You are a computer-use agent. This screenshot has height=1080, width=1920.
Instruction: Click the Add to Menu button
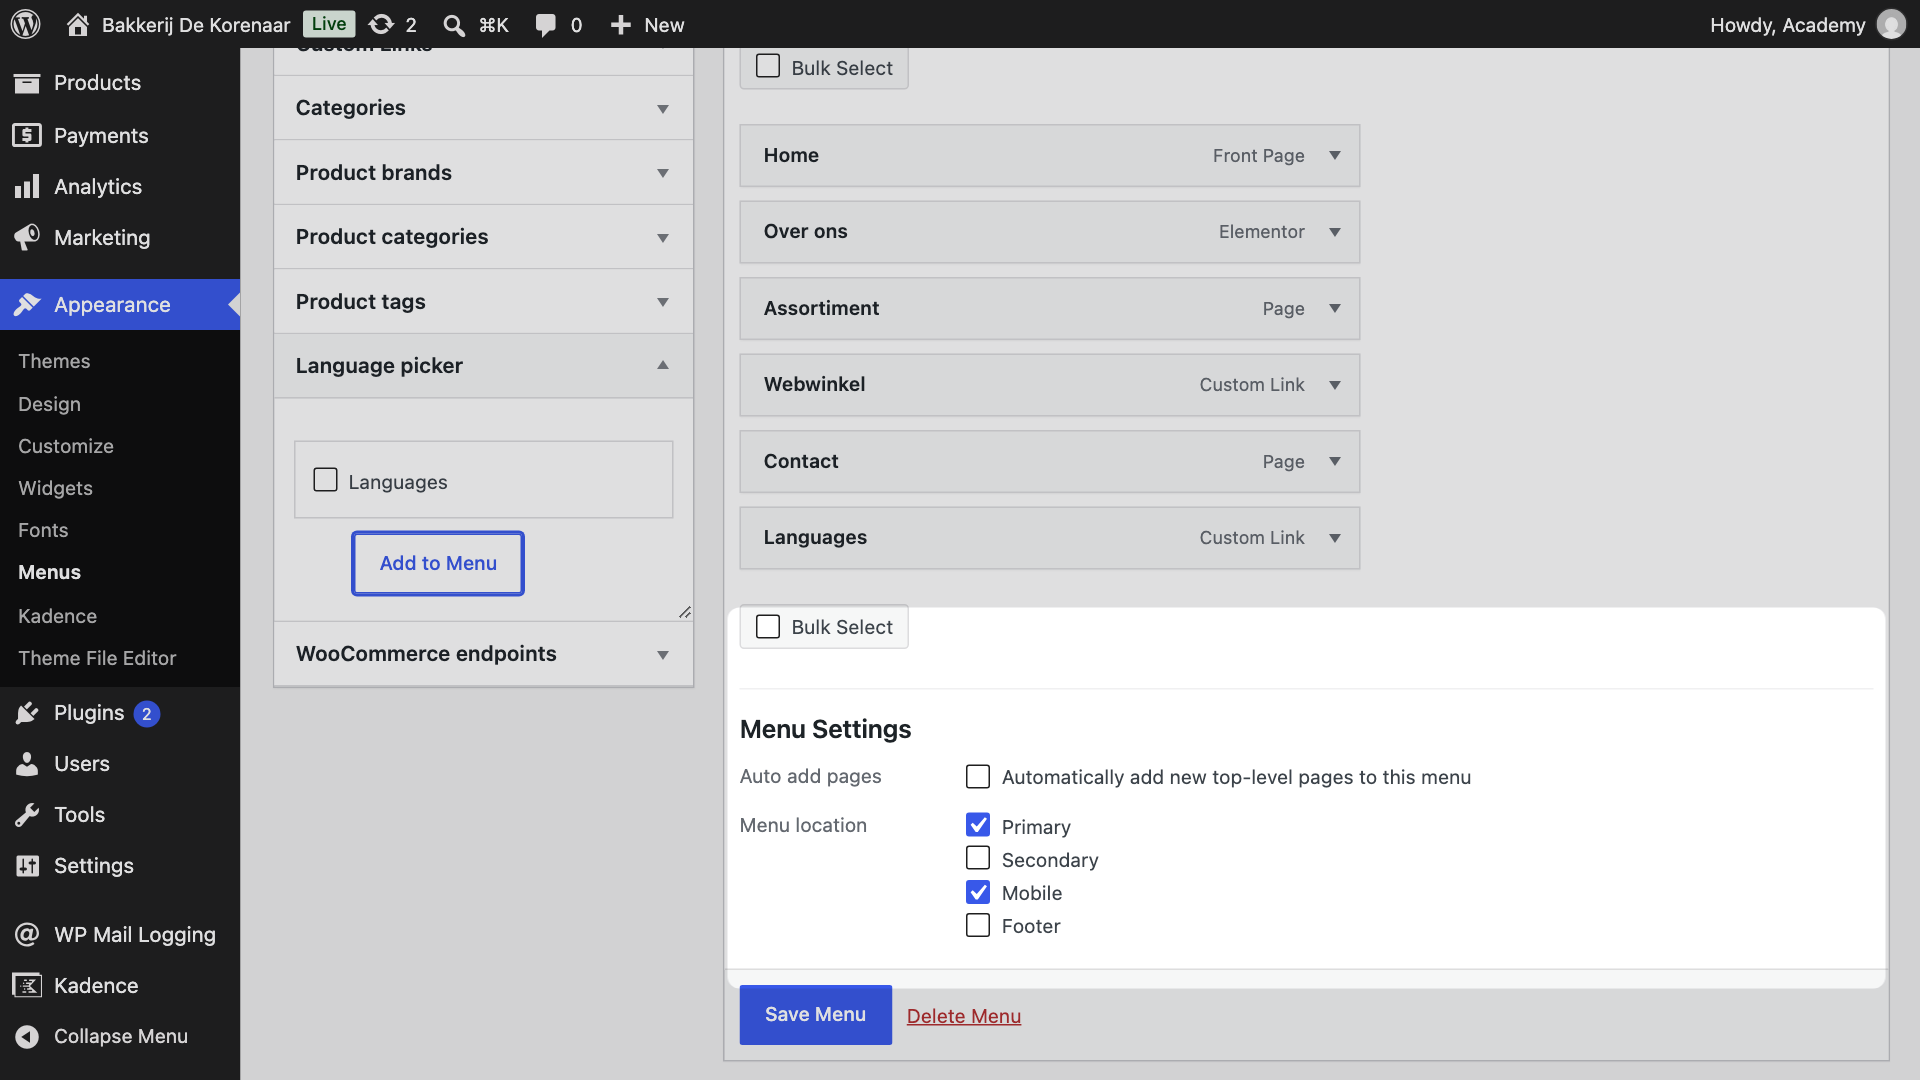438,563
